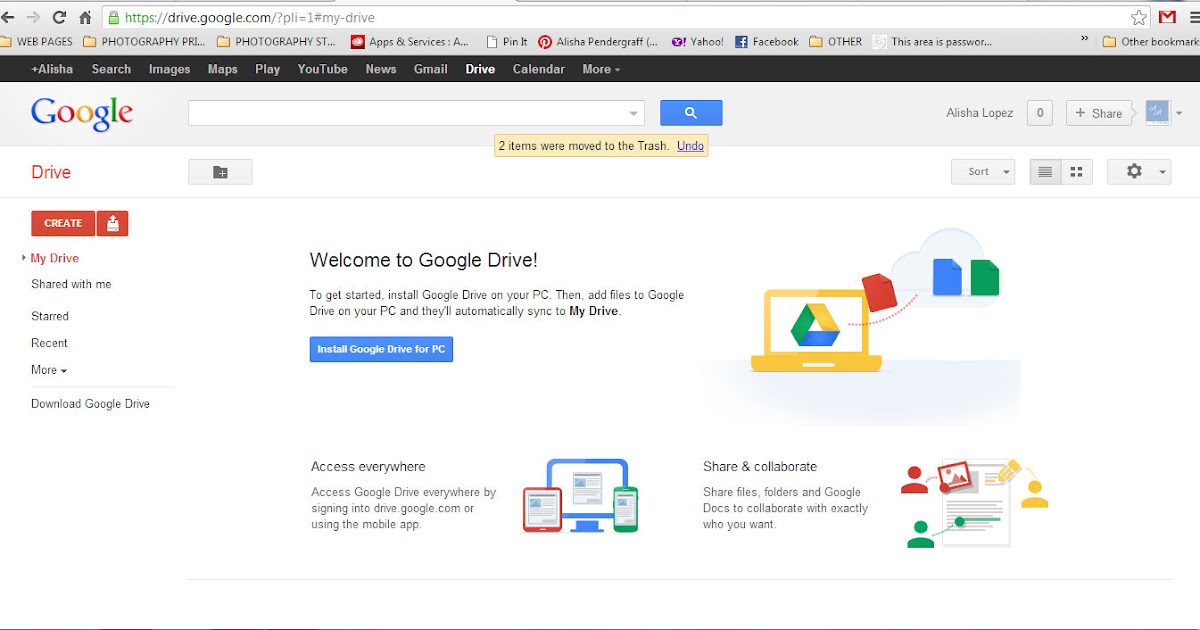Open the Facebook bookmark
Image resolution: width=1200 pixels, height=630 pixels.
click(767, 42)
